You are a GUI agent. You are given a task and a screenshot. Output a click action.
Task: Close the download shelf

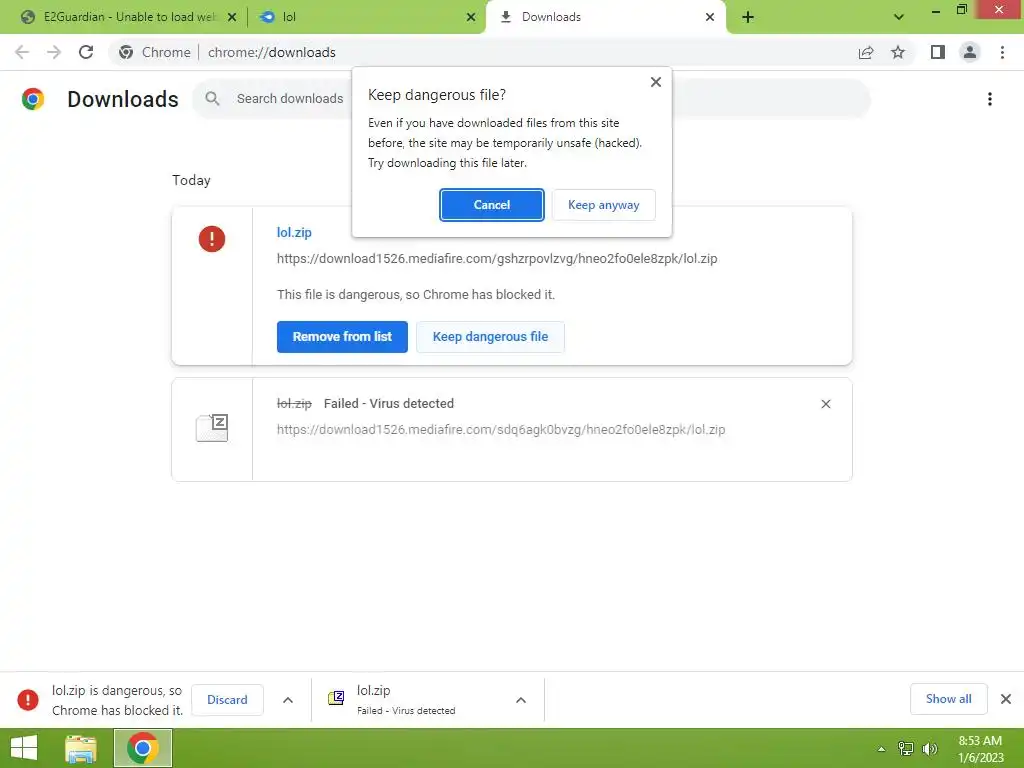pyautogui.click(x=1006, y=699)
